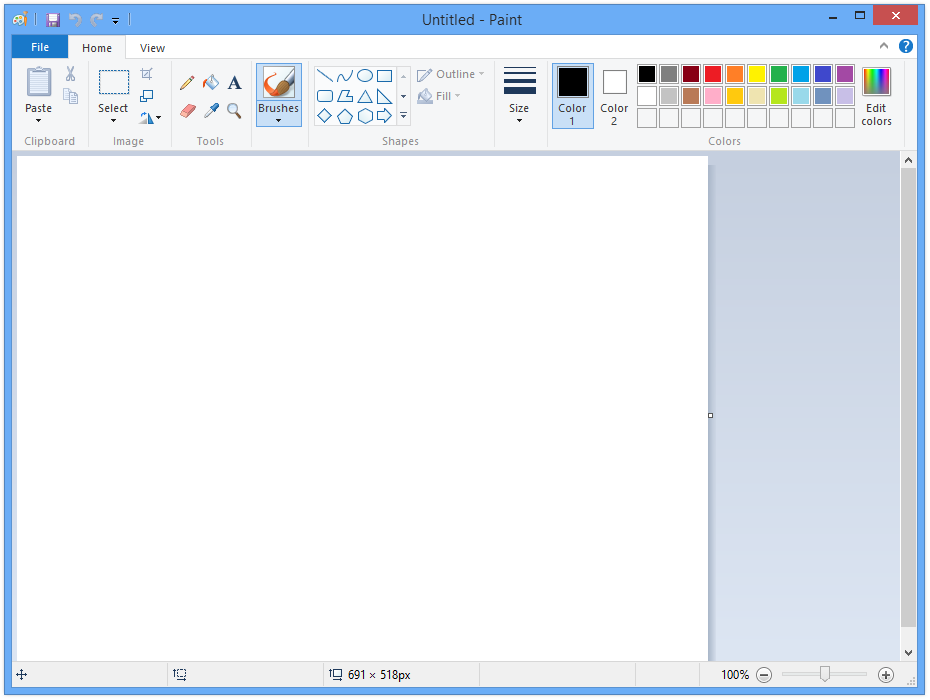Click the zoom in plus button

[x=886, y=675]
